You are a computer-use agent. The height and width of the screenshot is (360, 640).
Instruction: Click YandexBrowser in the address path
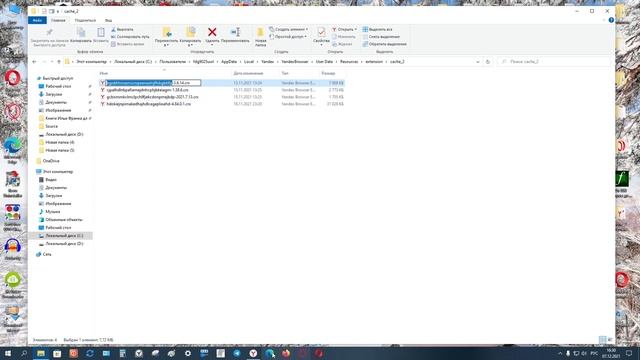click(295, 62)
